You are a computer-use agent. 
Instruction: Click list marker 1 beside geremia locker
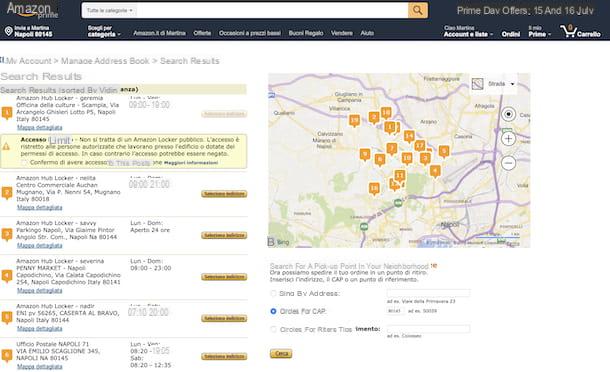click(7, 113)
